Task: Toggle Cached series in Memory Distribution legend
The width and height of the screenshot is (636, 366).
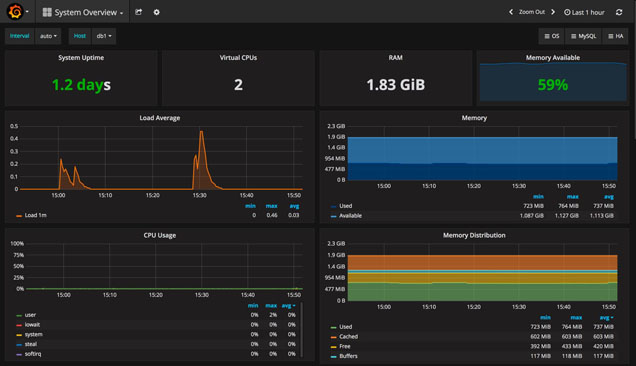Action: 348,337
